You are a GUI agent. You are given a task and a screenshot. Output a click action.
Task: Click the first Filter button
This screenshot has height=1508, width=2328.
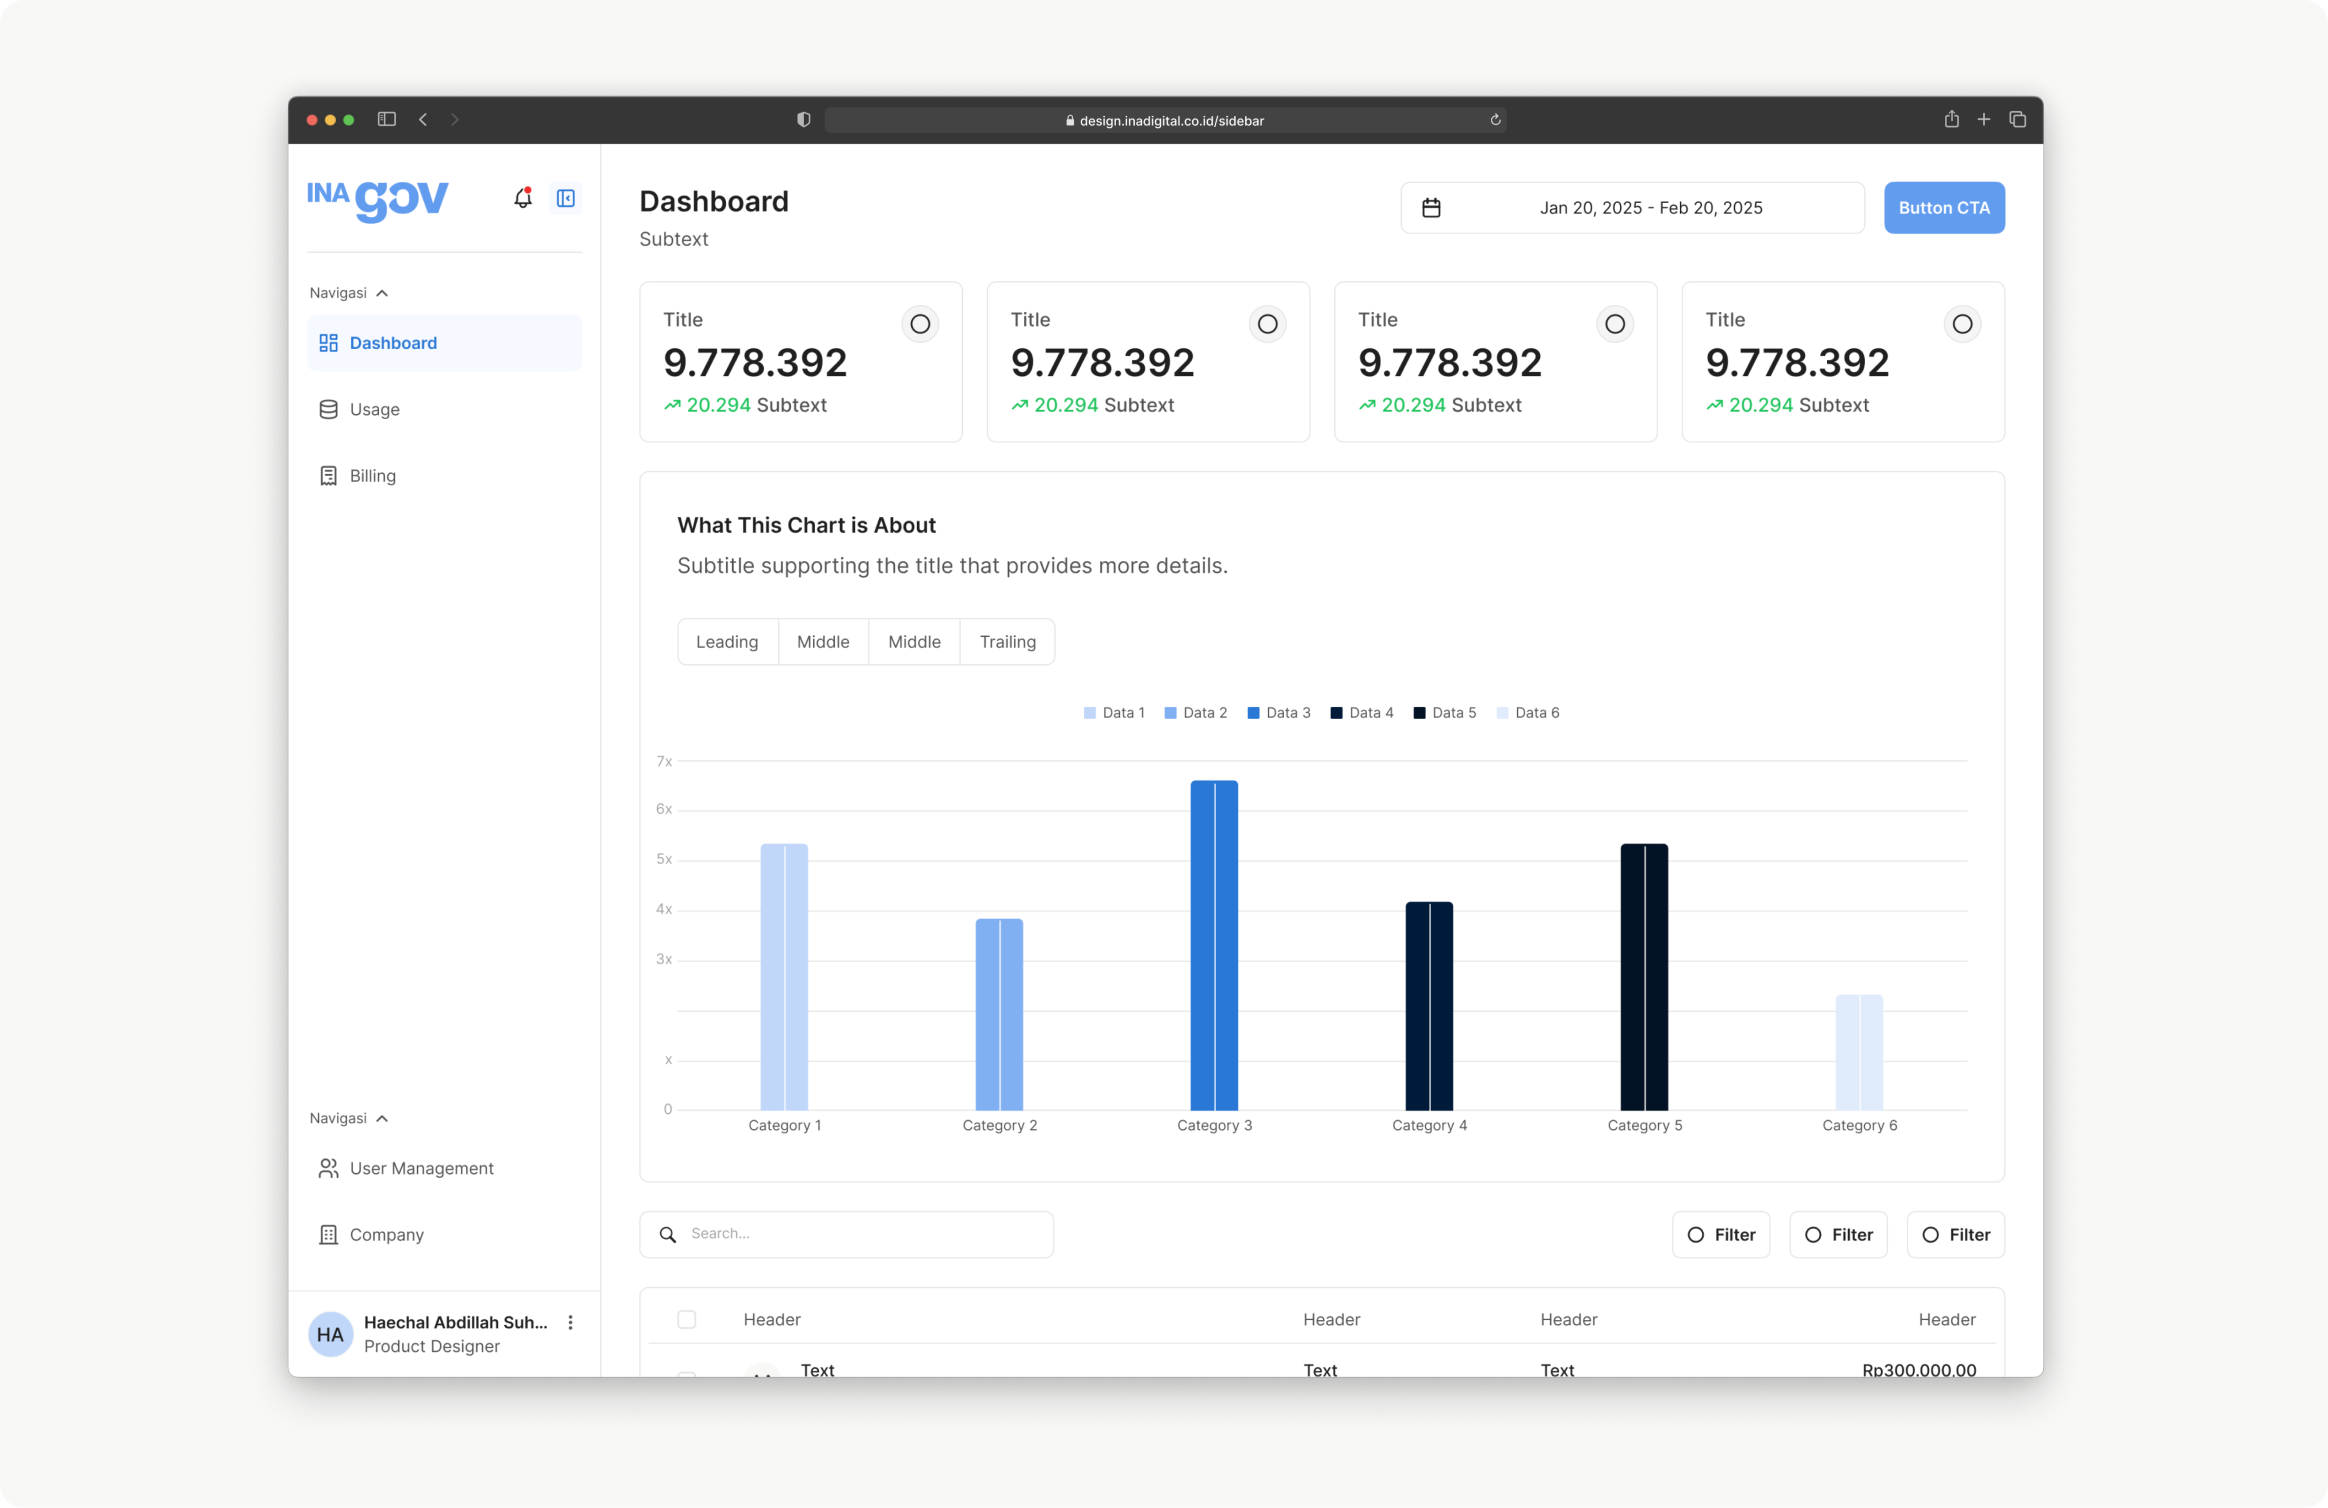click(1721, 1235)
